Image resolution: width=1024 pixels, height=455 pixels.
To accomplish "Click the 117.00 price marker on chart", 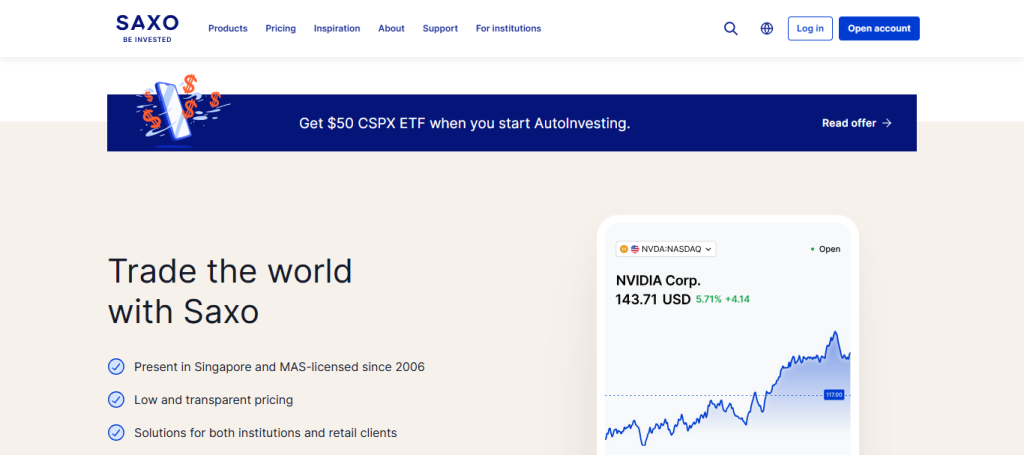I will [x=834, y=395].
